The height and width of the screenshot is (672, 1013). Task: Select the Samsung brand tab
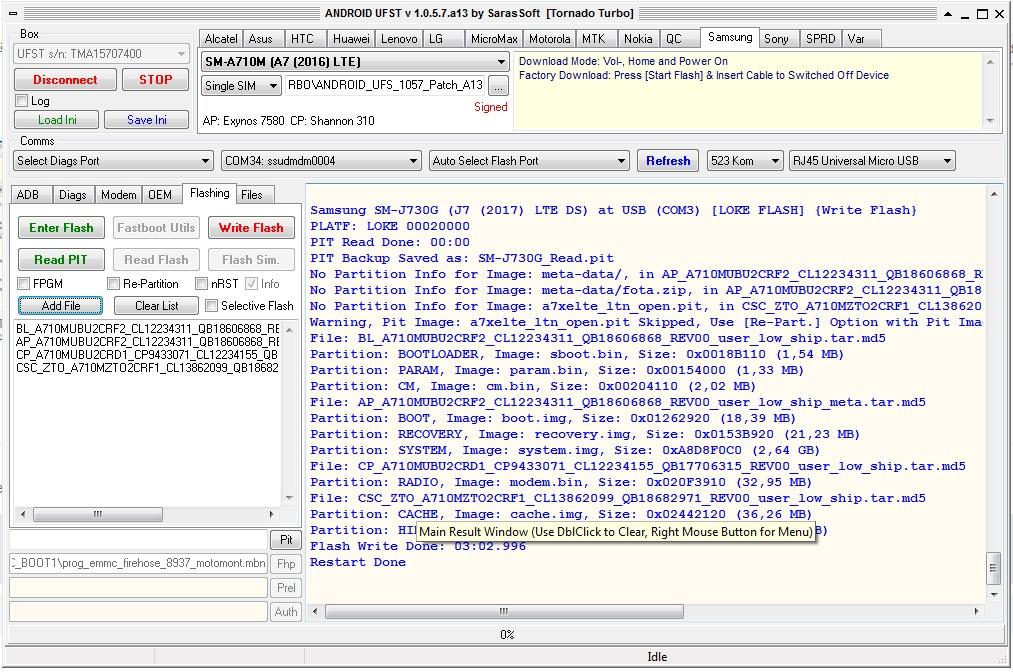point(730,37)
